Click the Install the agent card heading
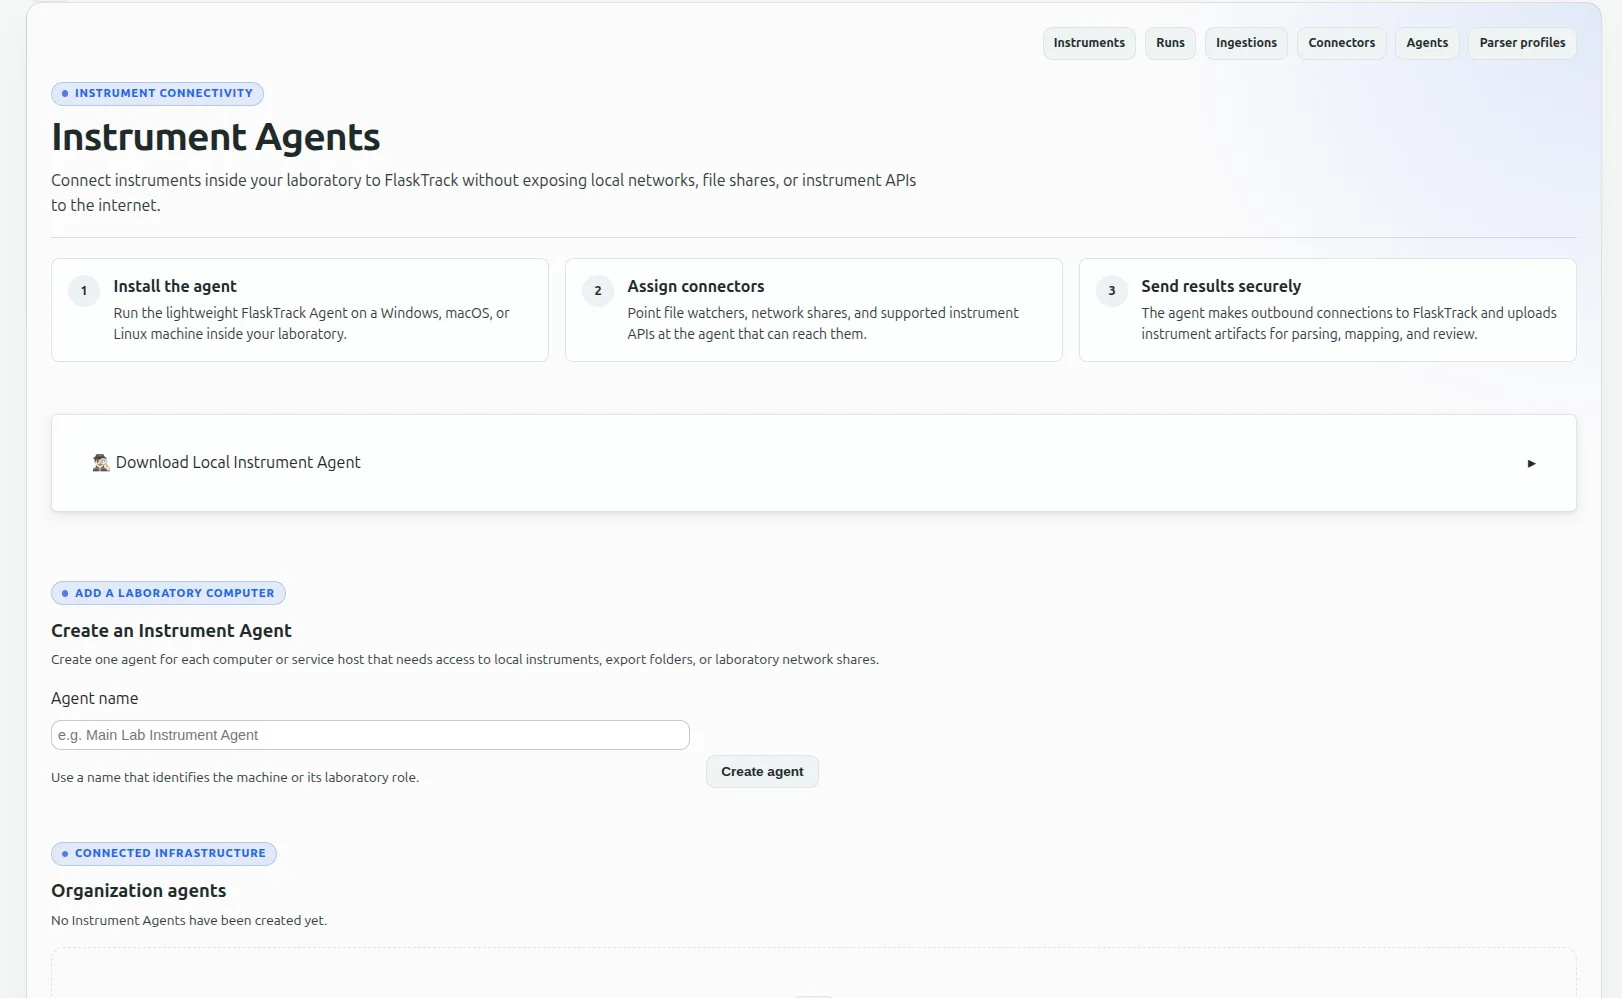Screen dimensions: 1622x998 (x=175, y=286)
